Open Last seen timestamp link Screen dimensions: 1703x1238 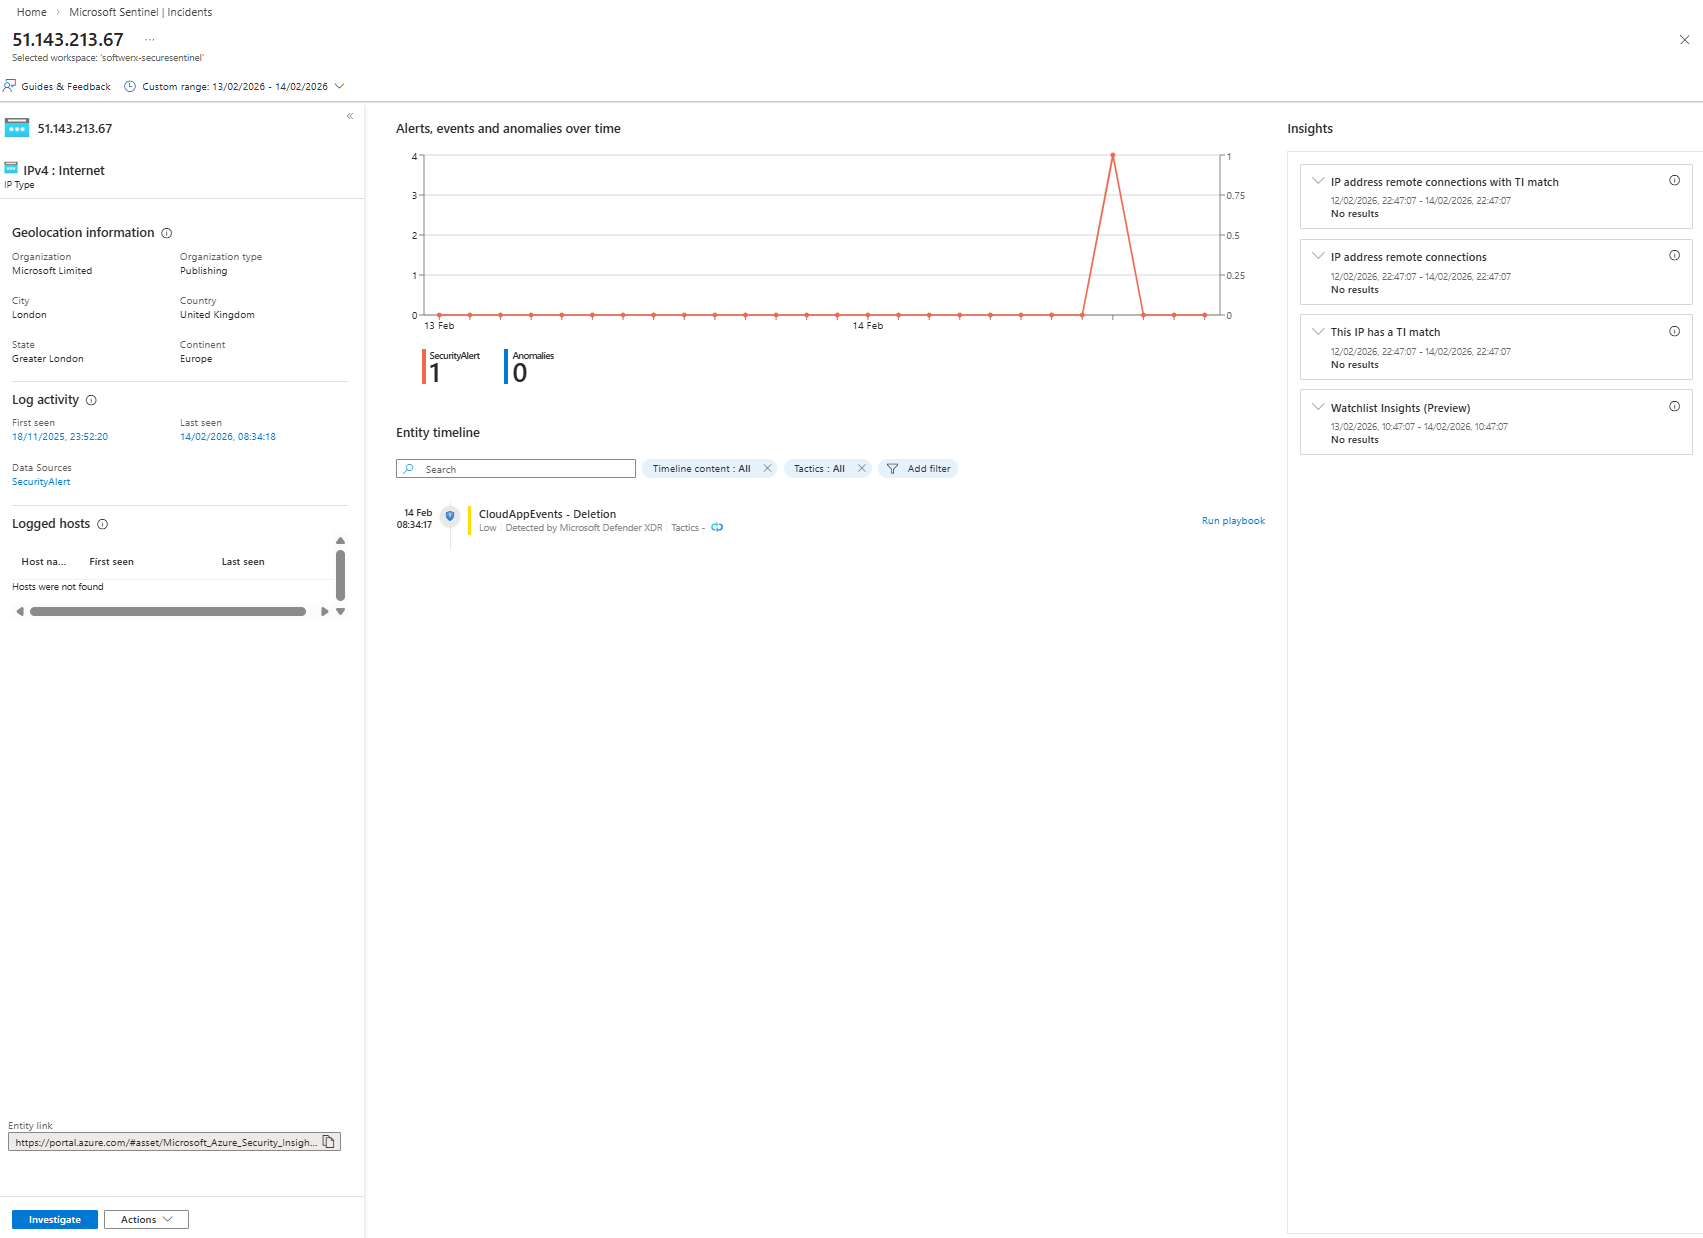click(x=228, y=437)
